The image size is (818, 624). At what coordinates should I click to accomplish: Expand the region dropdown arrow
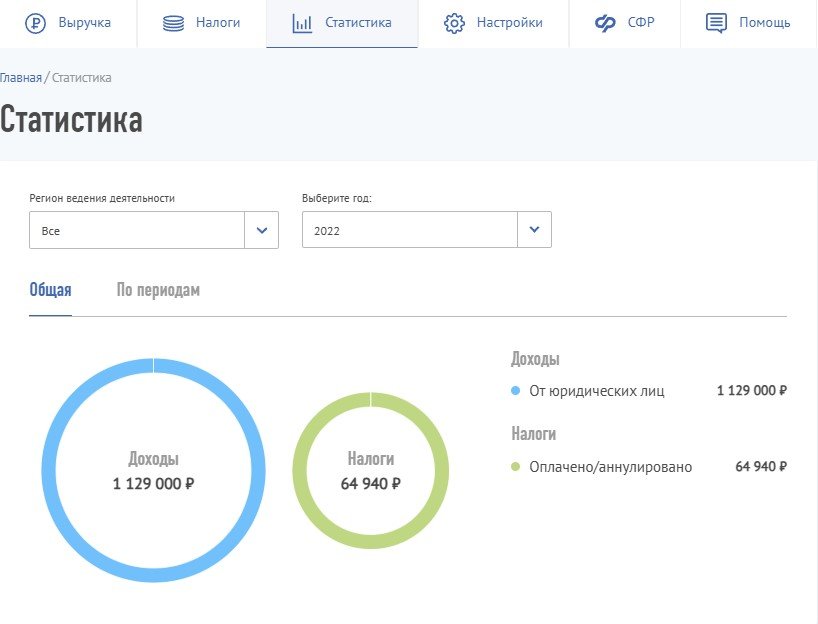coord(262,230)
